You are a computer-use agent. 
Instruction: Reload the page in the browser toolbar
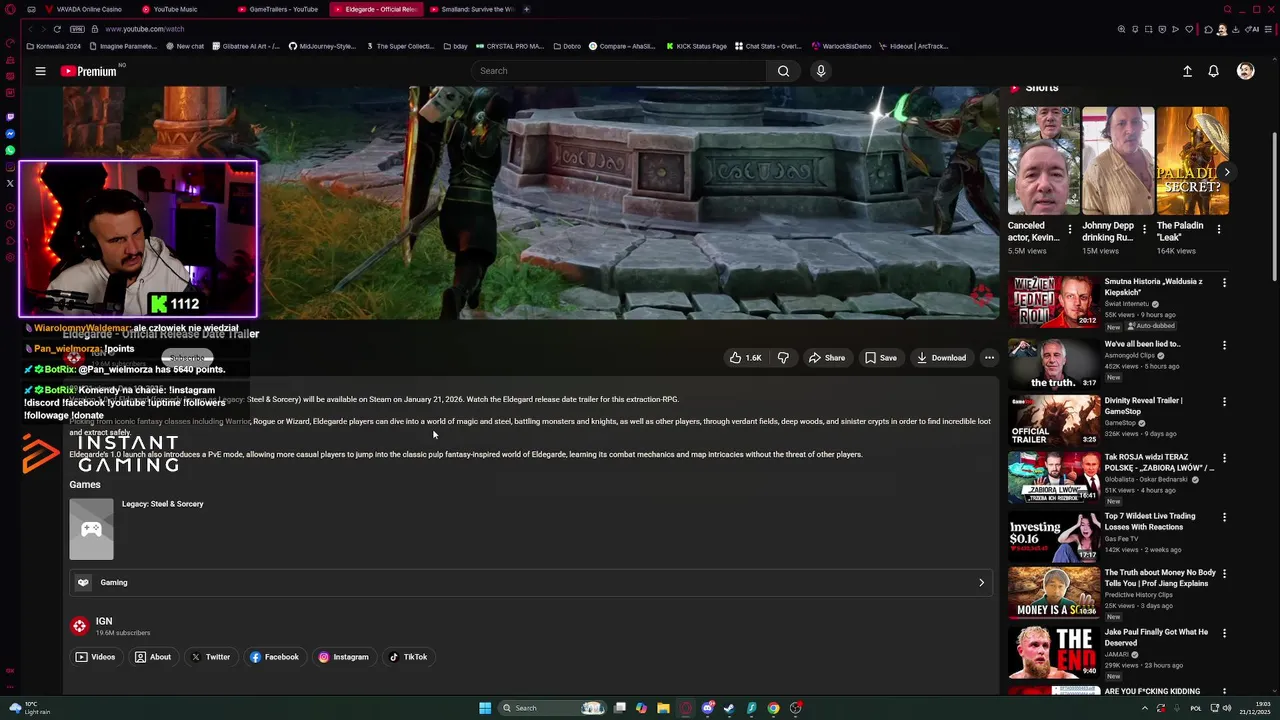click(x=57, y=29)
